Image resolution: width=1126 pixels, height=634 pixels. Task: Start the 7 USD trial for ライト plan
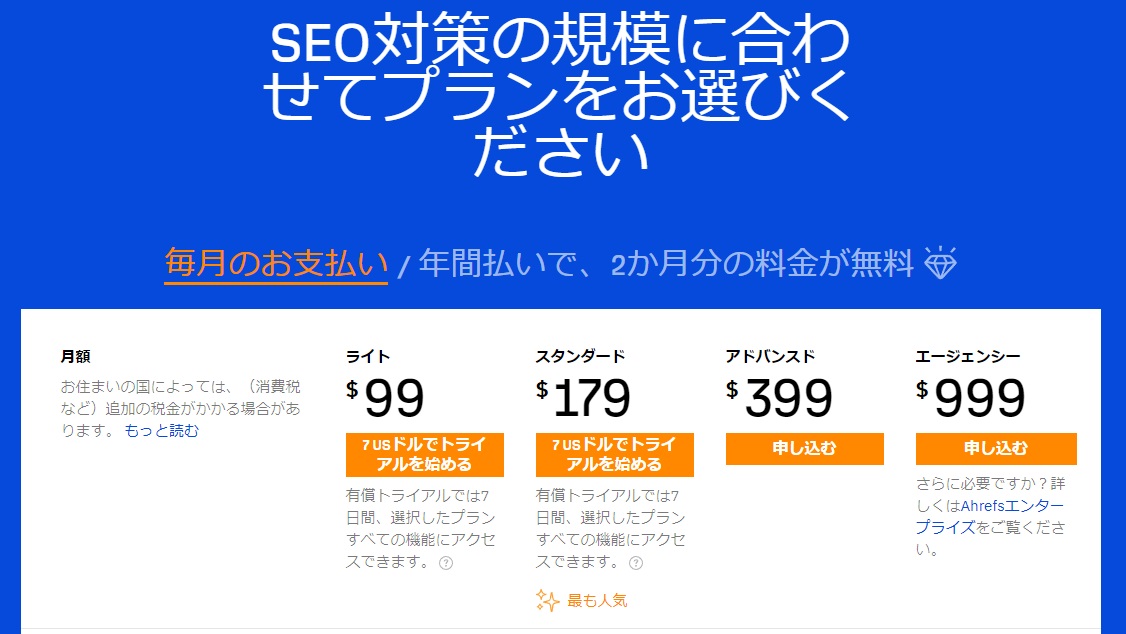tap(424, 454)
